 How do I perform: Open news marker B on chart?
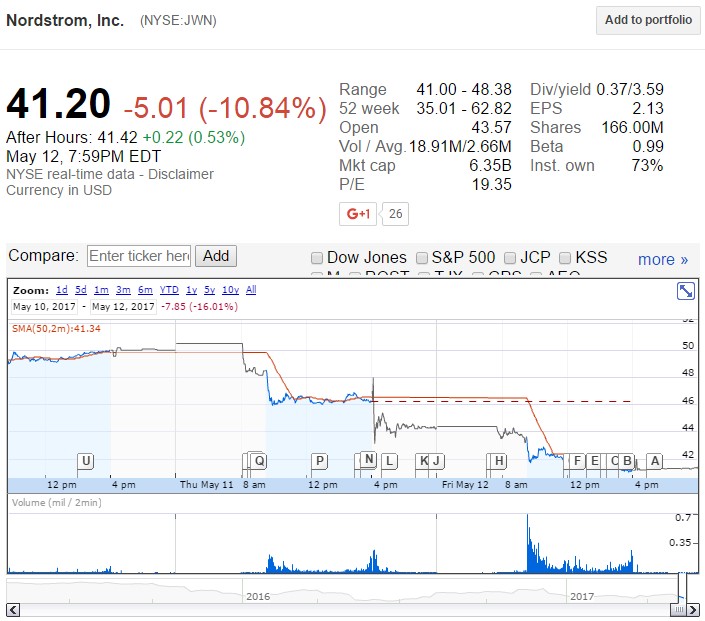point(627,461)
